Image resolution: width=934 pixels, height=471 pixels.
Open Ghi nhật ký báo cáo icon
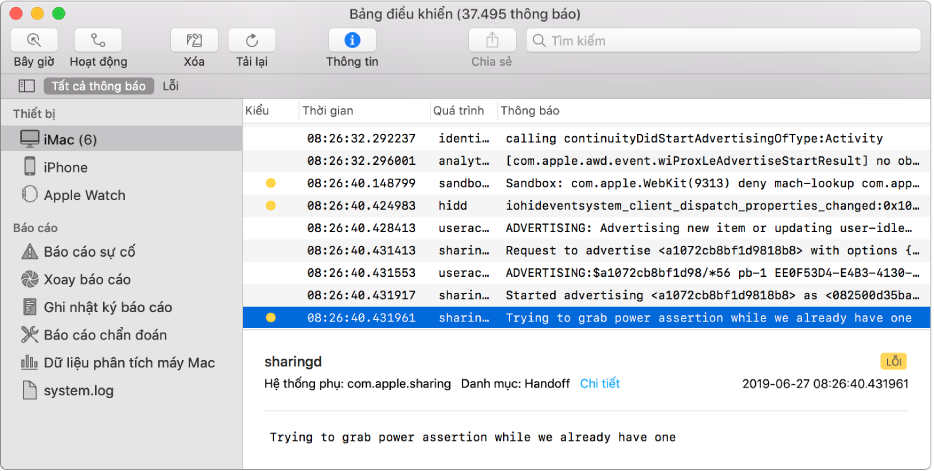(x=29, y=307)
